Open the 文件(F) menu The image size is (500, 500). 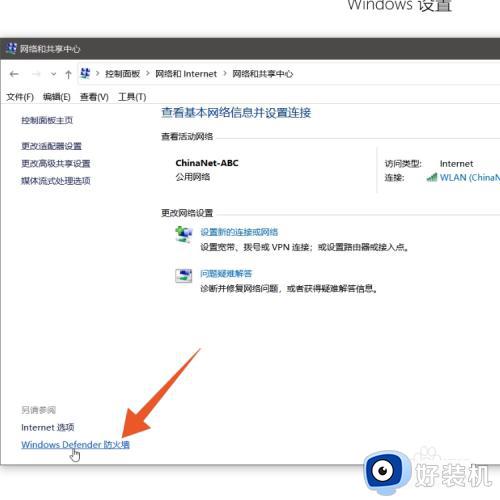pos(20,97)
